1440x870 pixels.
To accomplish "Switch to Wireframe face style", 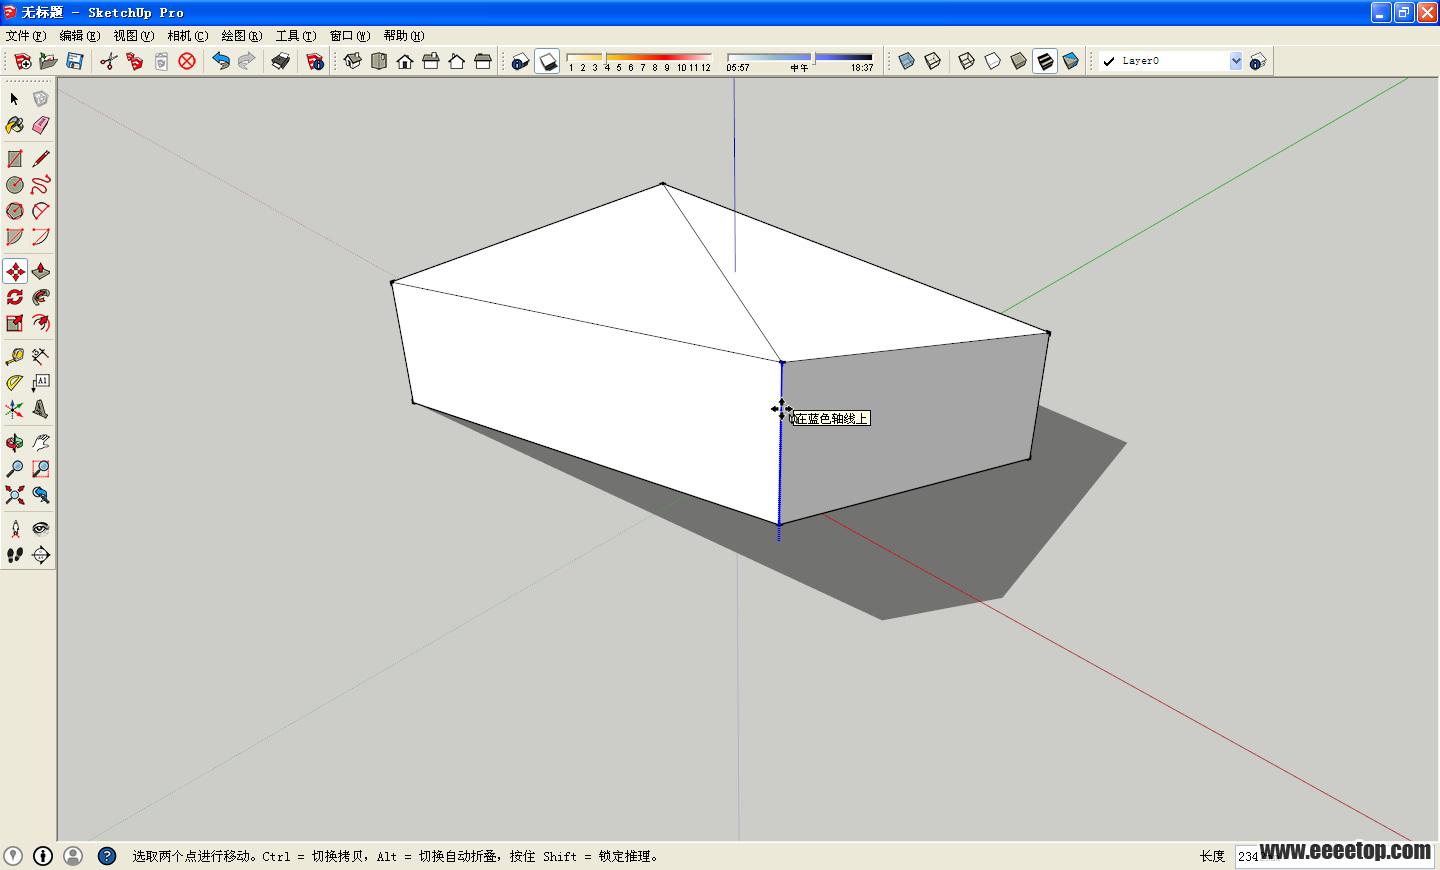I will (967, 61).
